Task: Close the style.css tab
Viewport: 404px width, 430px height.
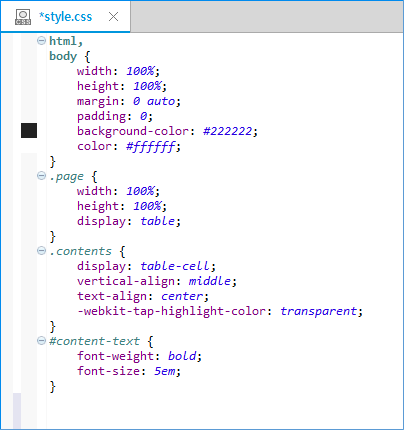Action: [113, 17]
